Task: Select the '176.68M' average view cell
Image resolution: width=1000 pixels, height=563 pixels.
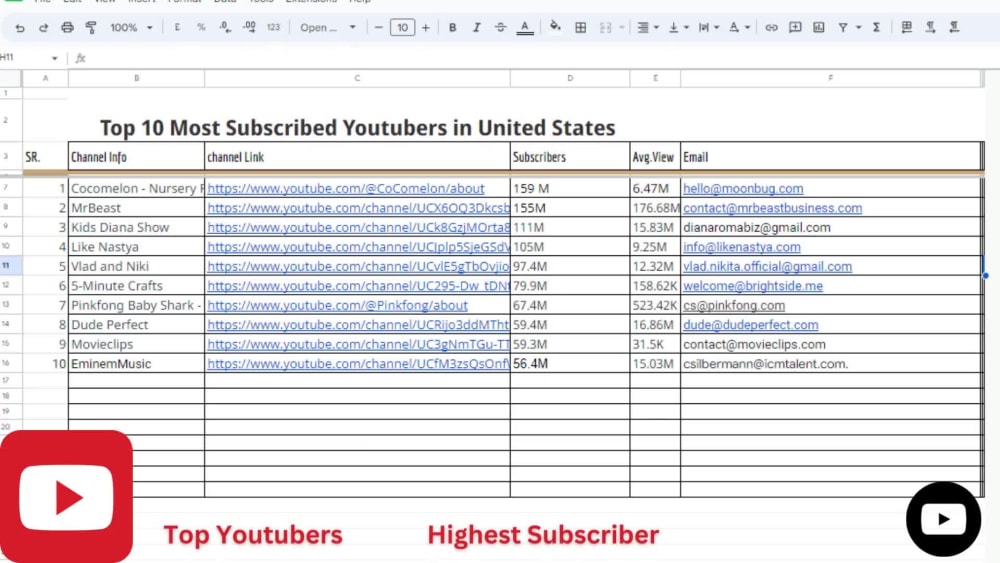Action: (655, 208)
